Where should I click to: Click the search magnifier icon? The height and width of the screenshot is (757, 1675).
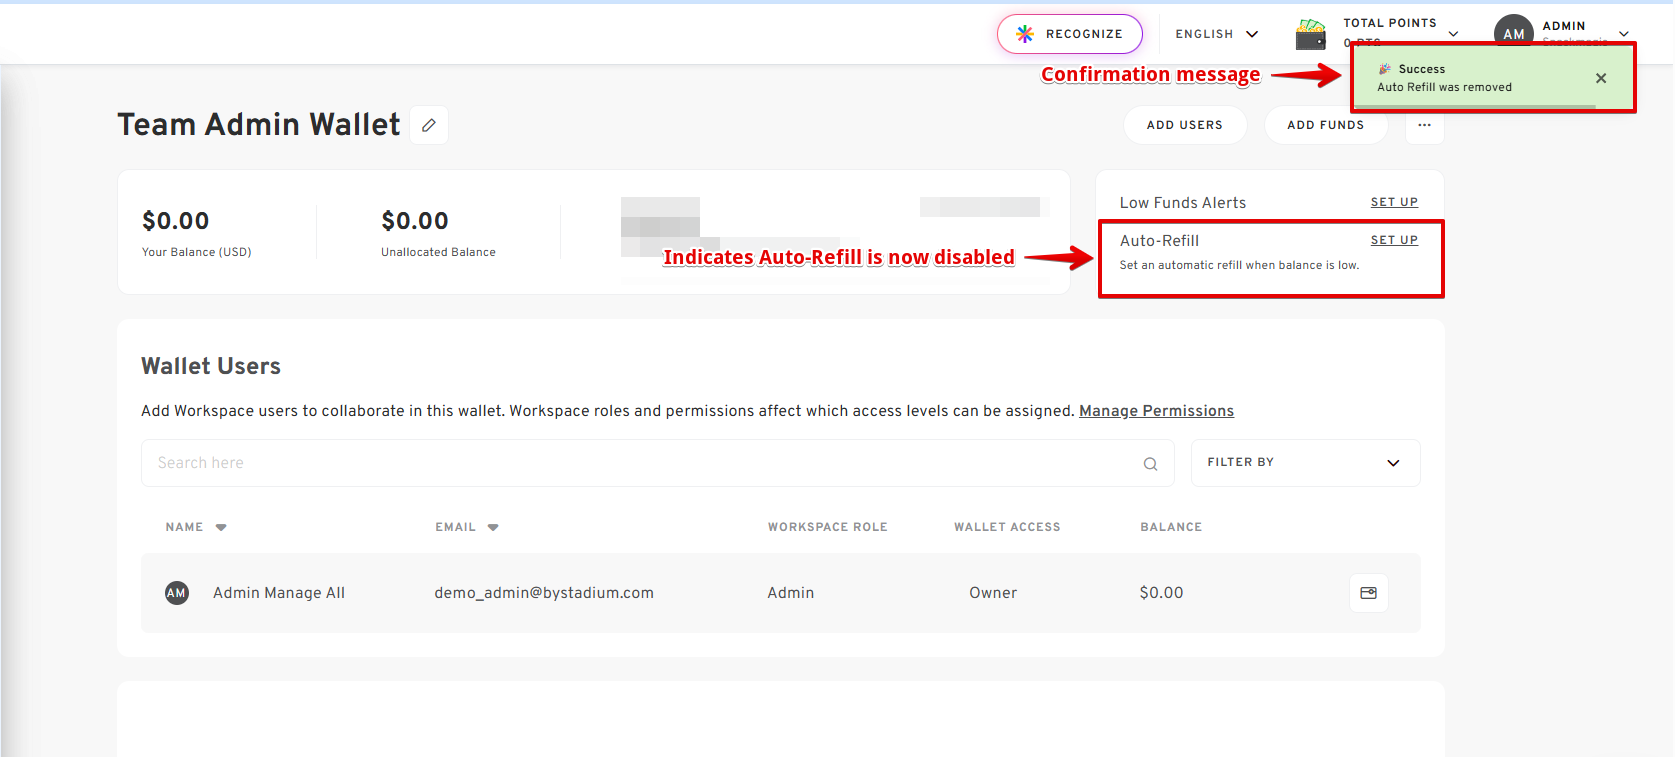pyautogui.click(x=1150, y=464)
